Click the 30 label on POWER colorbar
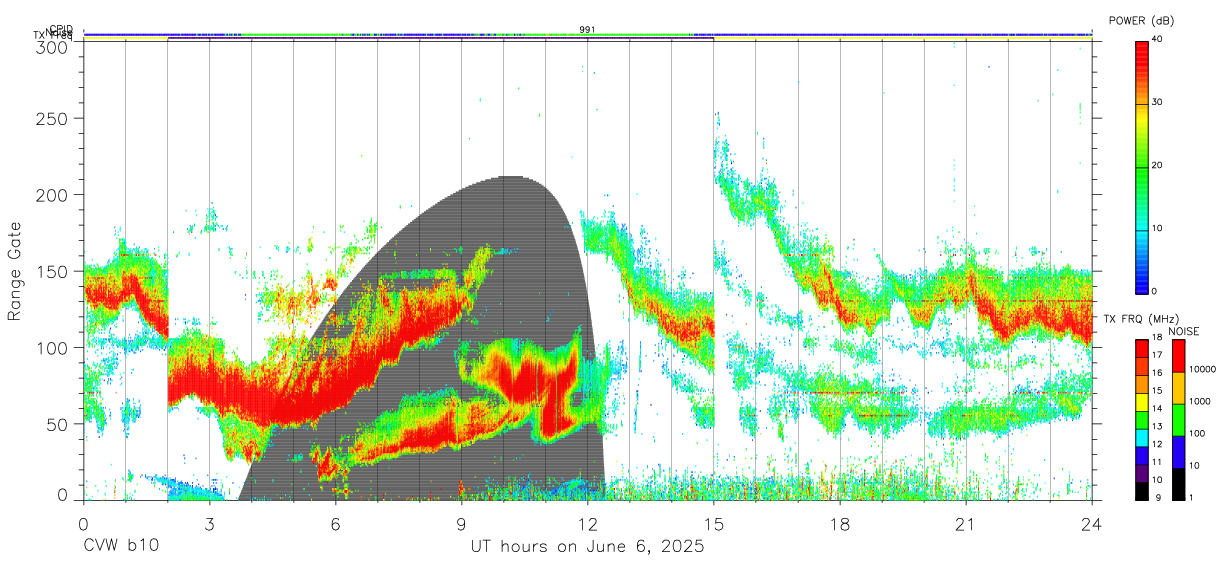1228x567 pixels. tap(1157, 103)
